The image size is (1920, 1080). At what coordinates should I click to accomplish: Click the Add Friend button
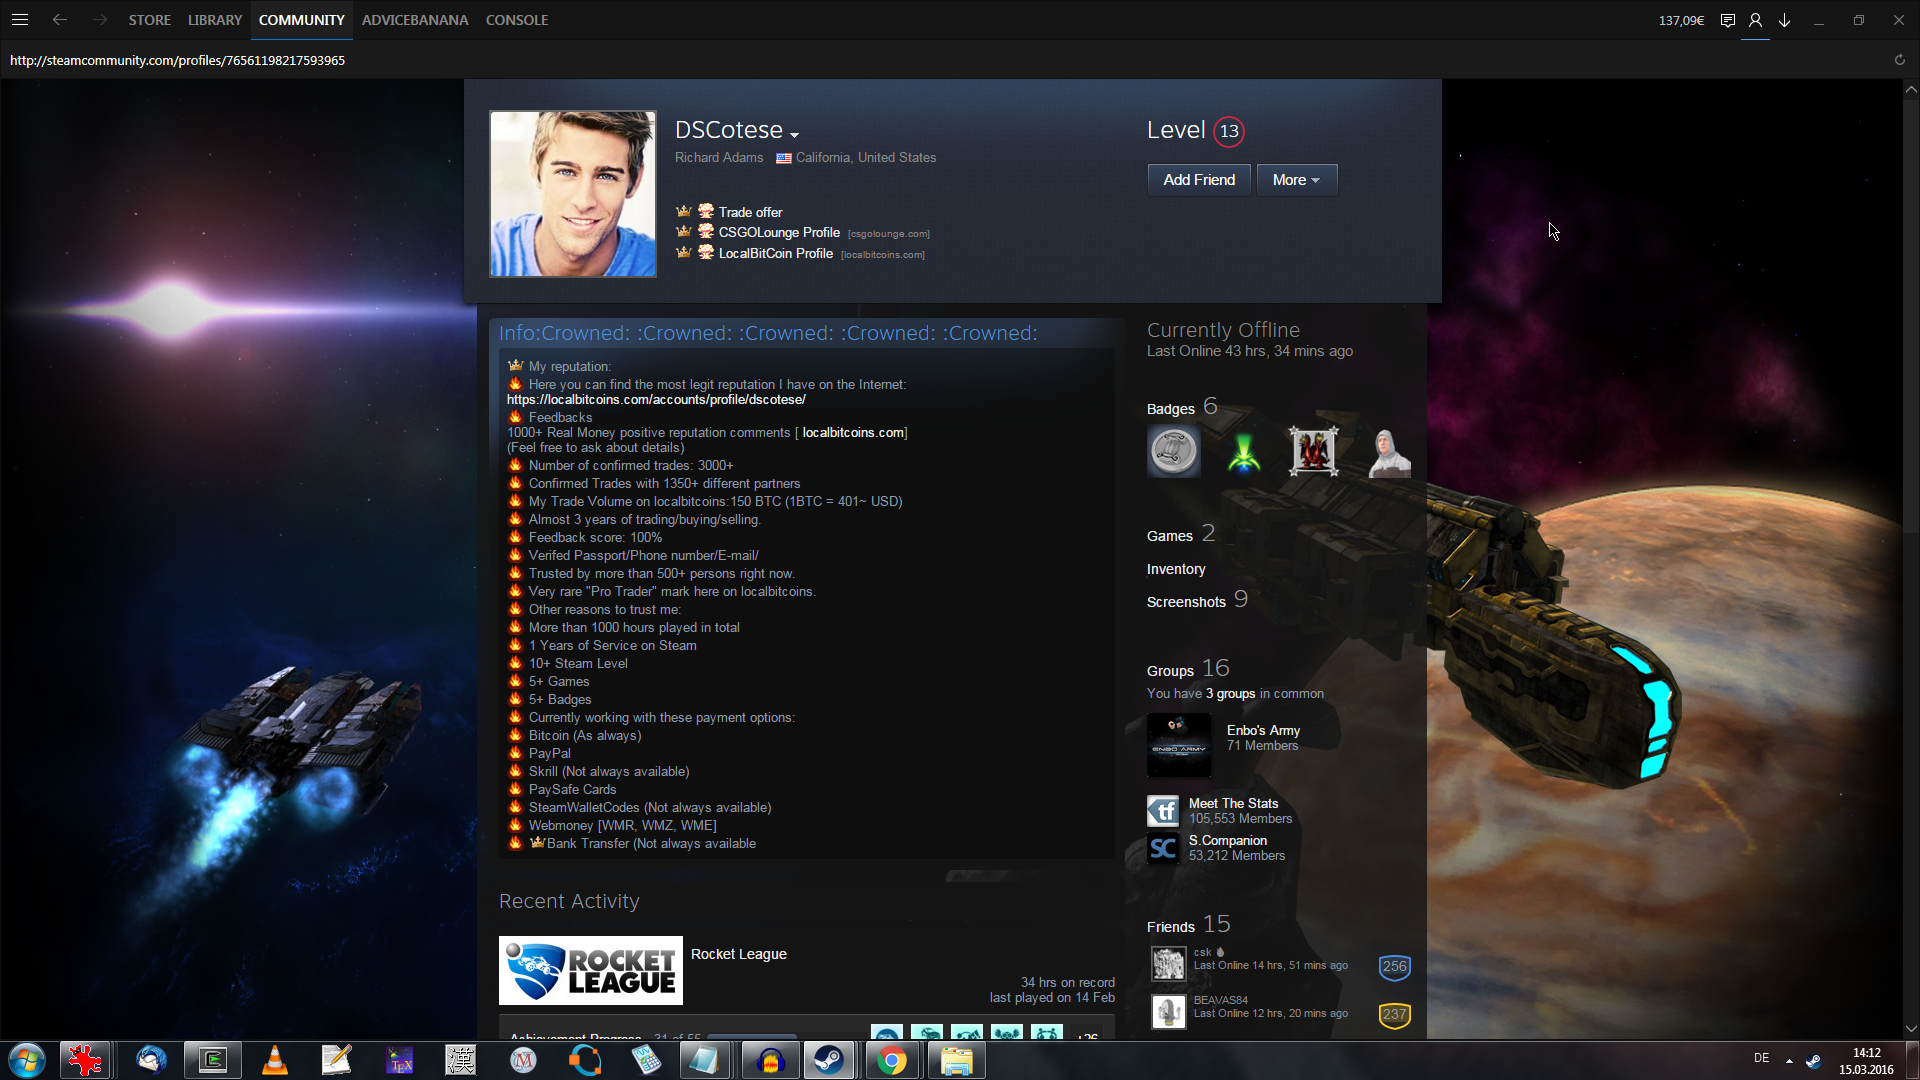[x=1198, y=180]
